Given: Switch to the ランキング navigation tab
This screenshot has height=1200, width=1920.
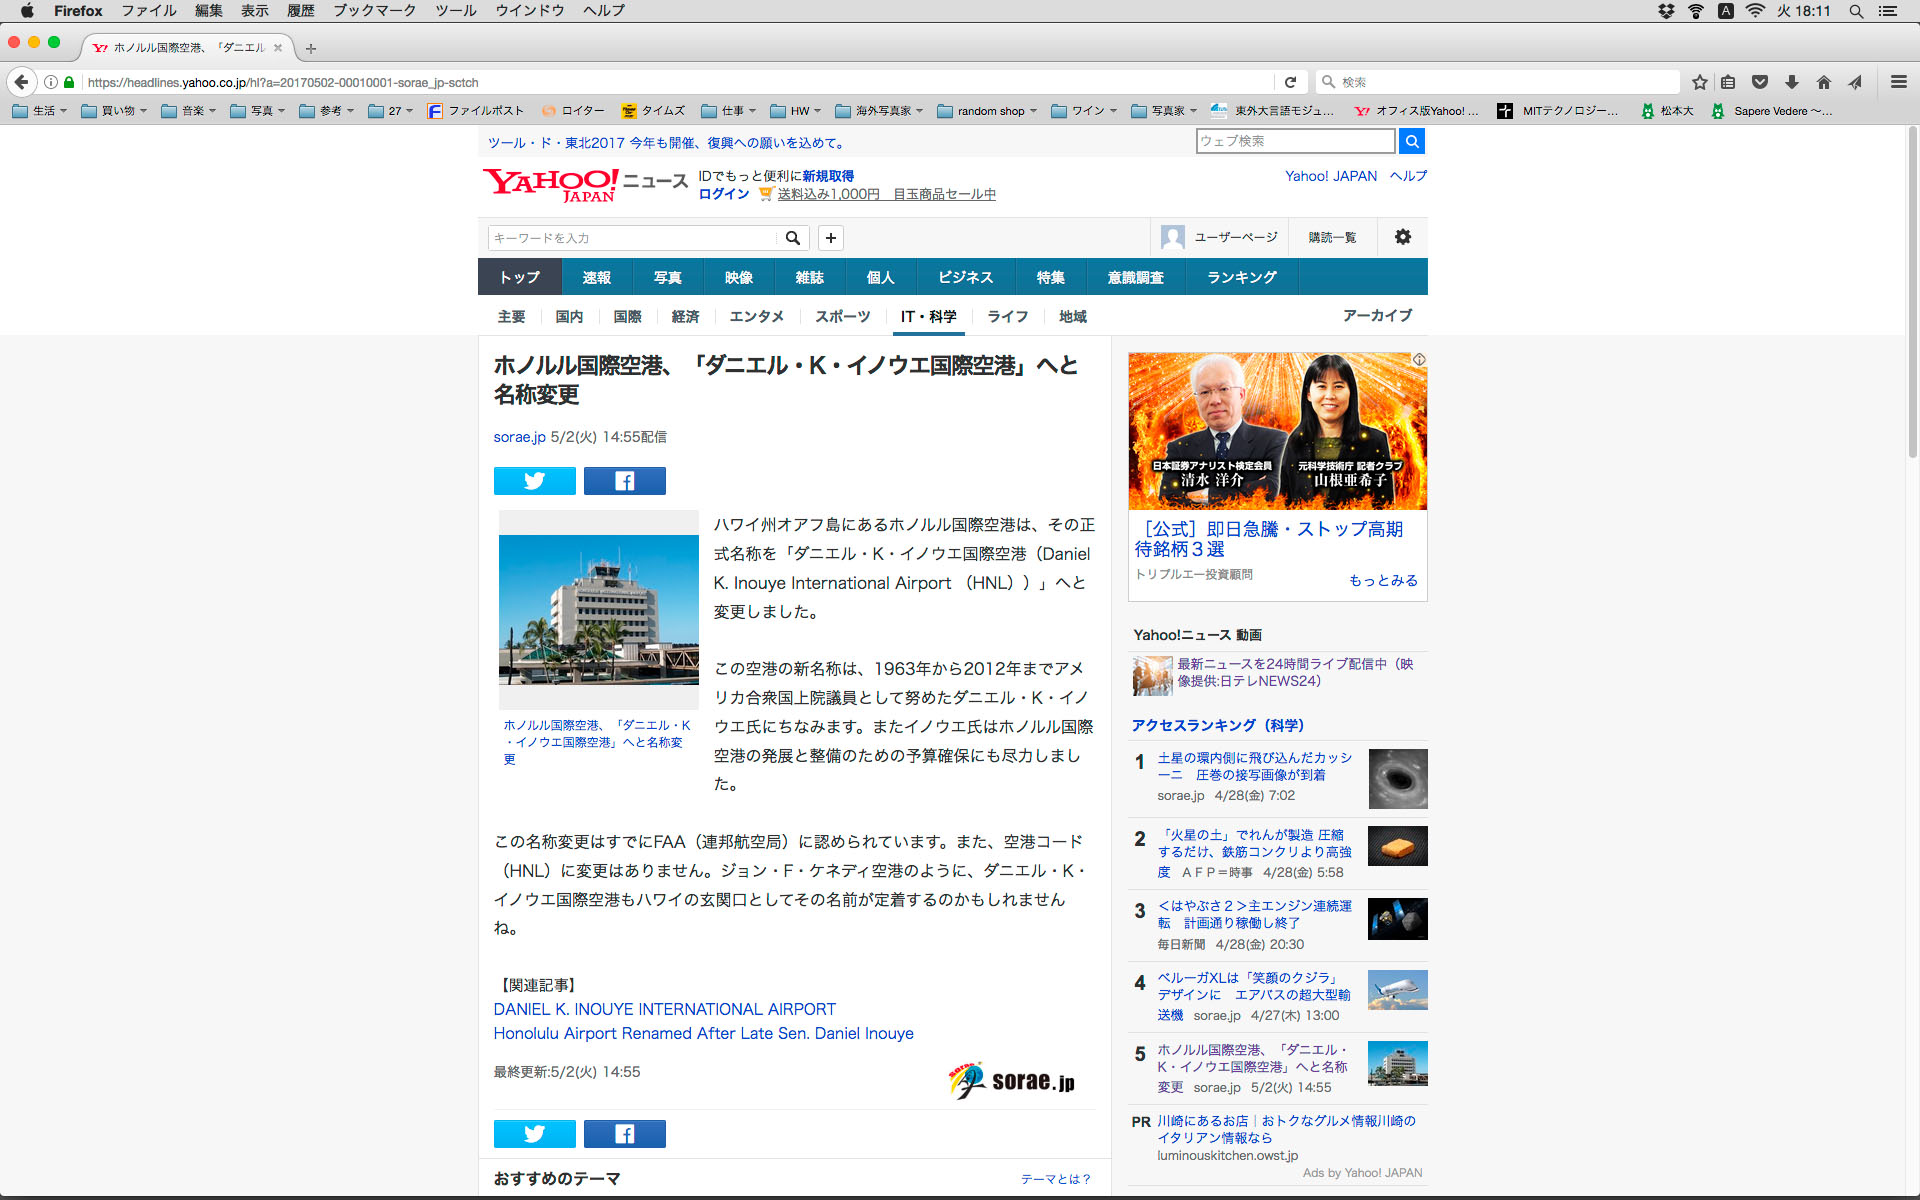Looking at the screenshot, I should tap(1241, 277).
